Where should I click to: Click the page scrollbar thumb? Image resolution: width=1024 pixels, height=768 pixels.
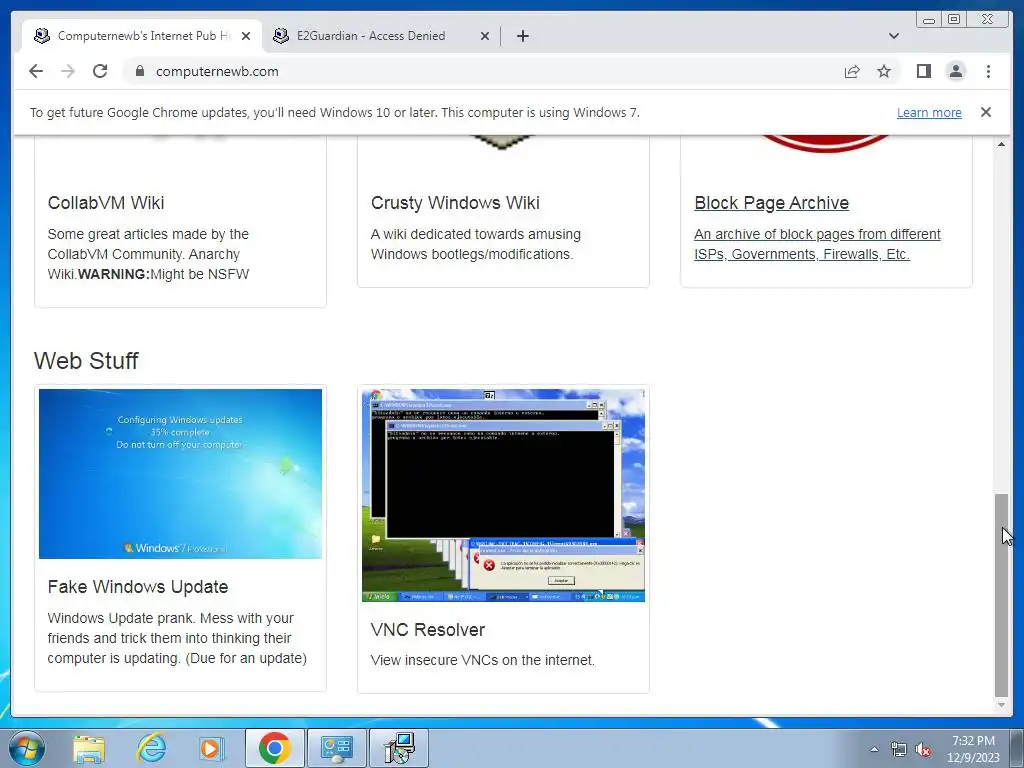pyautogui.click(x=1001, y=596)
